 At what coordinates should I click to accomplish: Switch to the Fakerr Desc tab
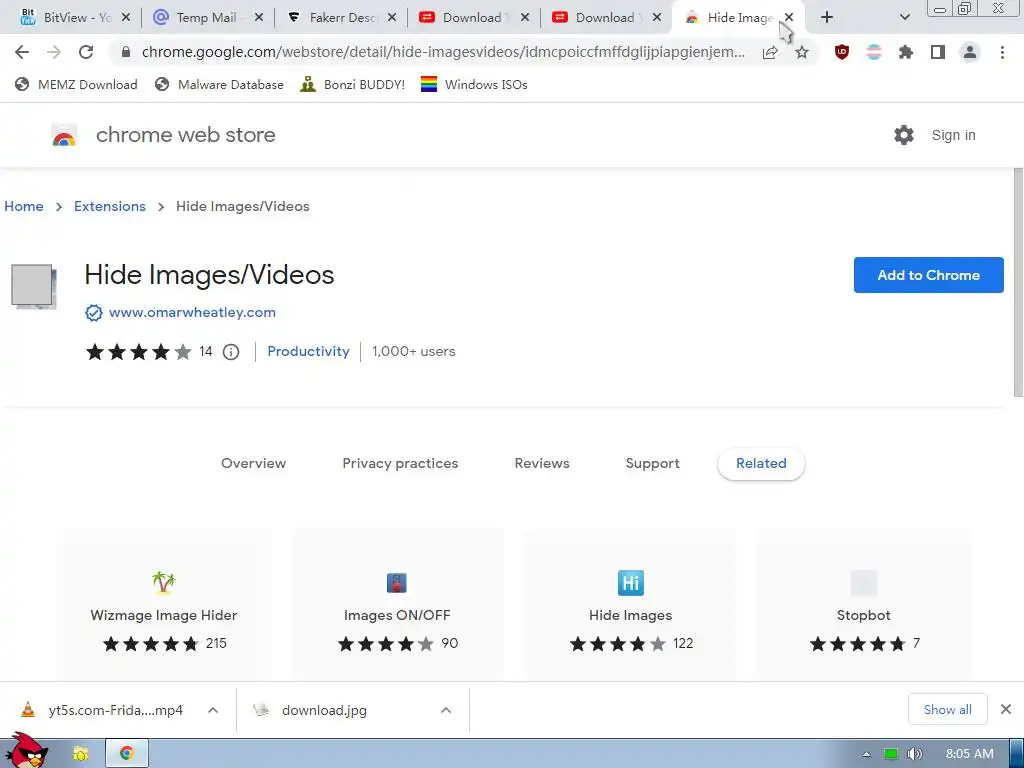click(342, 18)
